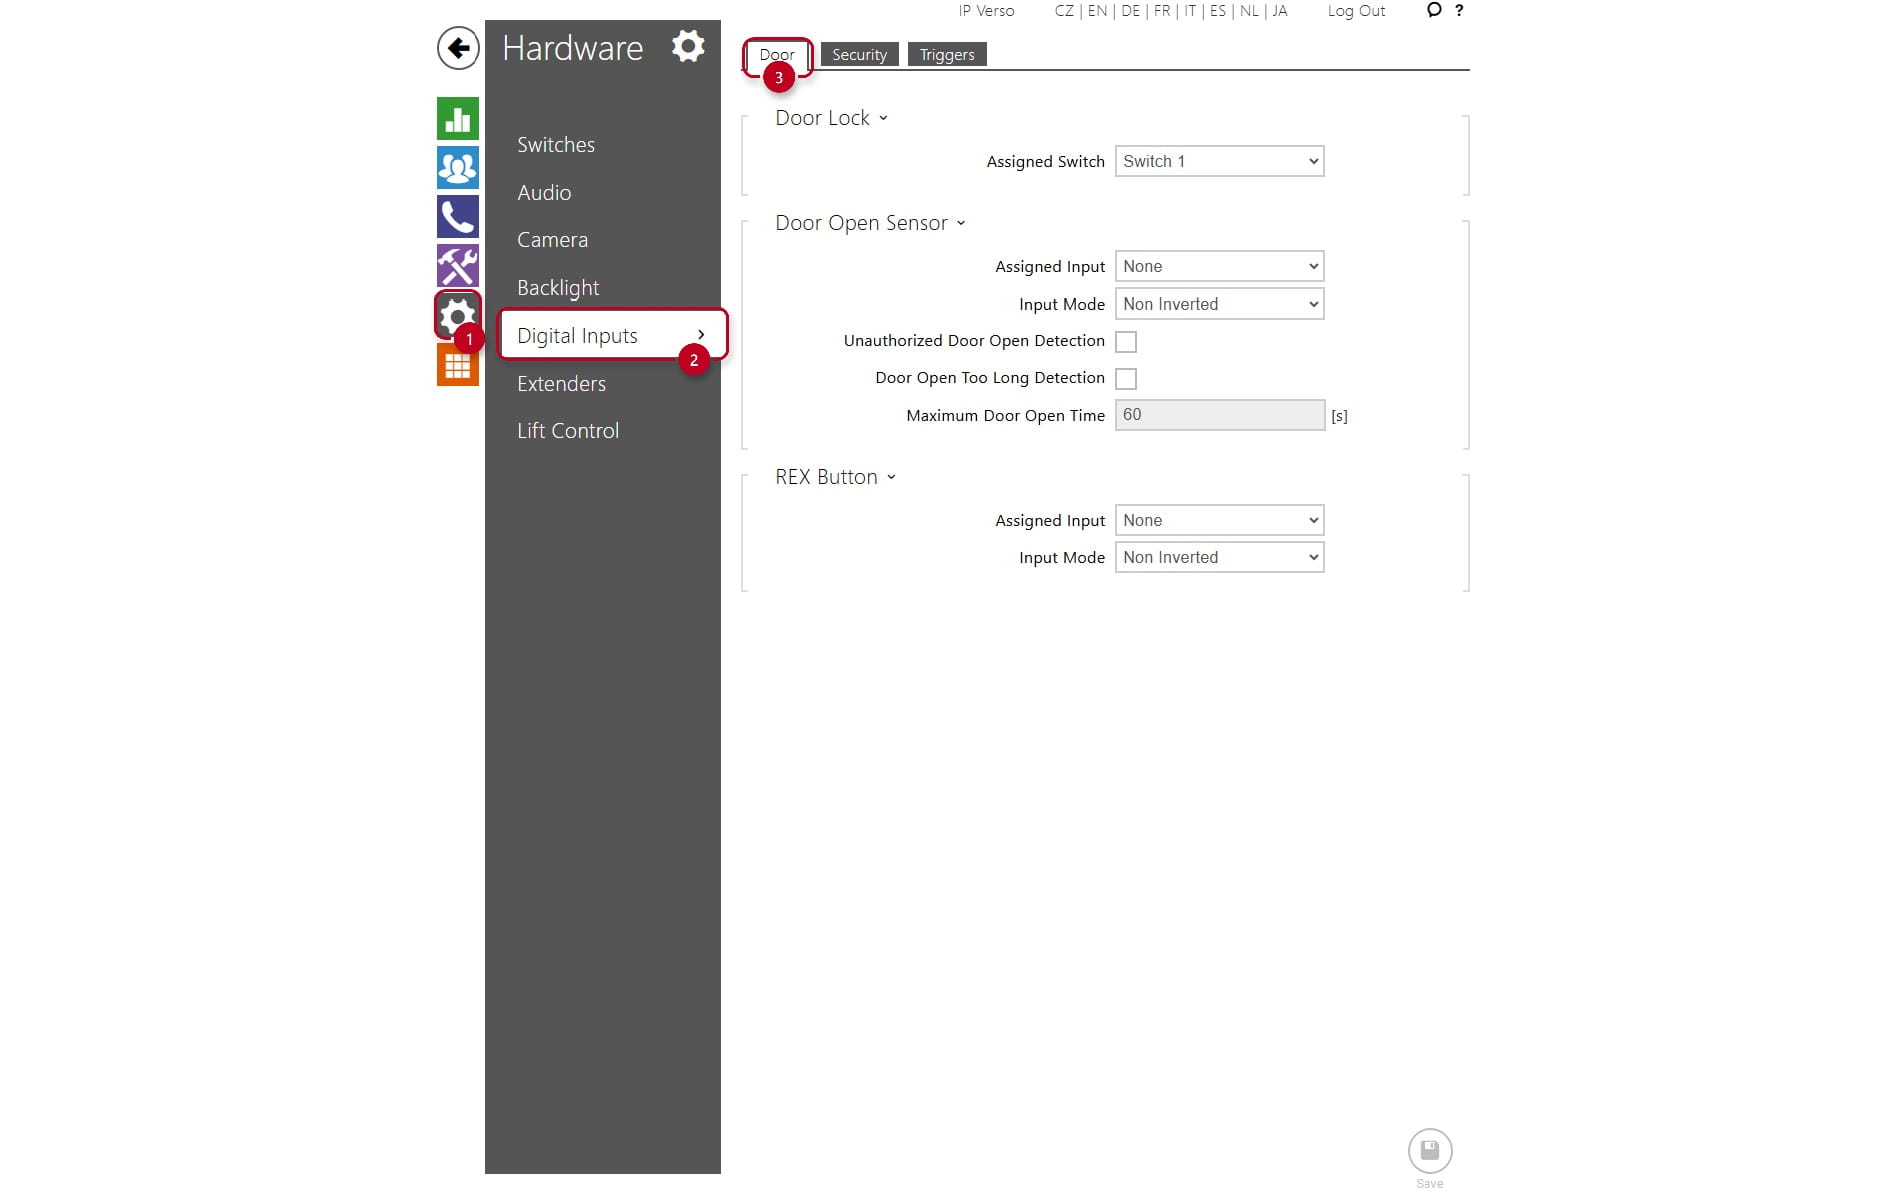Select Digital Inputs menu item

coord(612,335)
